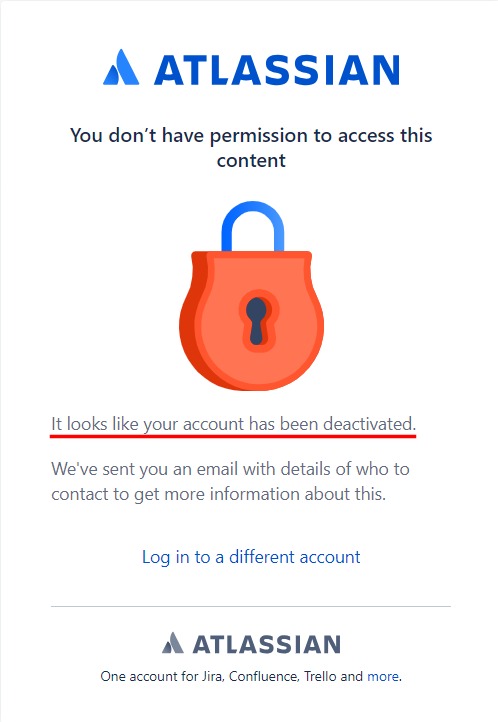
Task: Click the gray ATLASSIAN wordmark in footer
Action: click(x=266, y=644)
